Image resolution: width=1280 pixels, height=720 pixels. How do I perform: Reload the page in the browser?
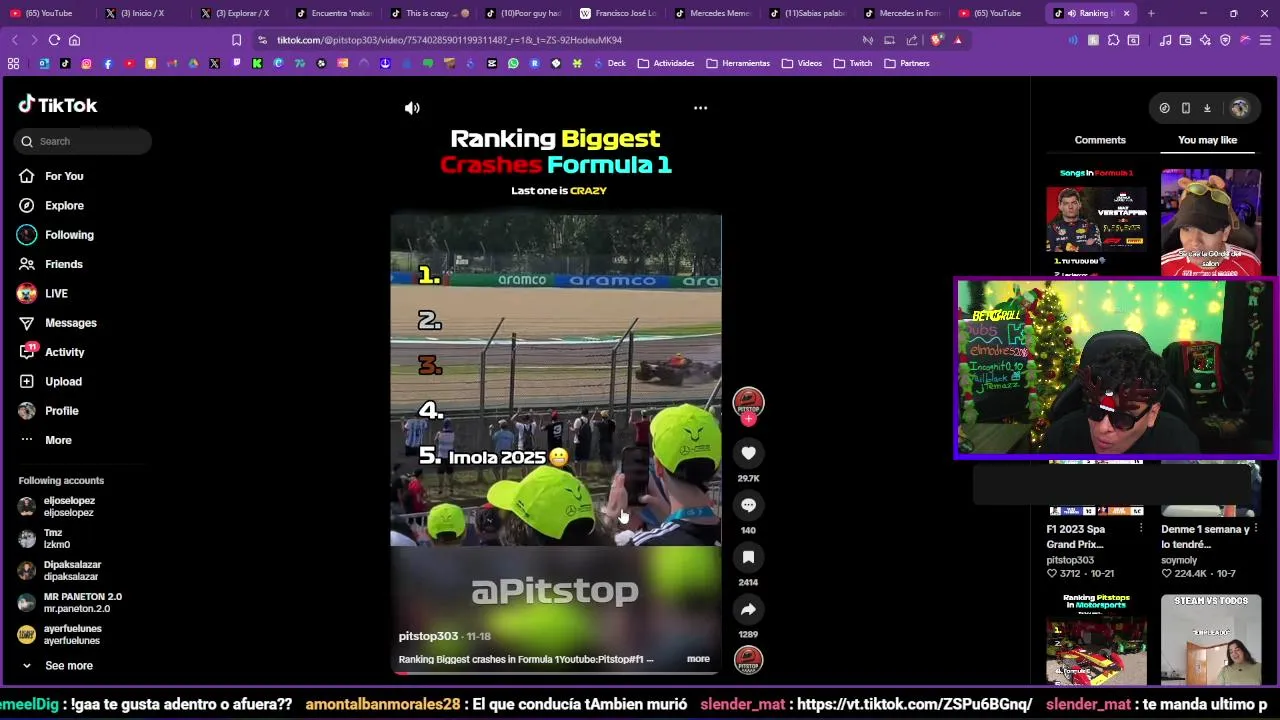[x=54, y=40]
